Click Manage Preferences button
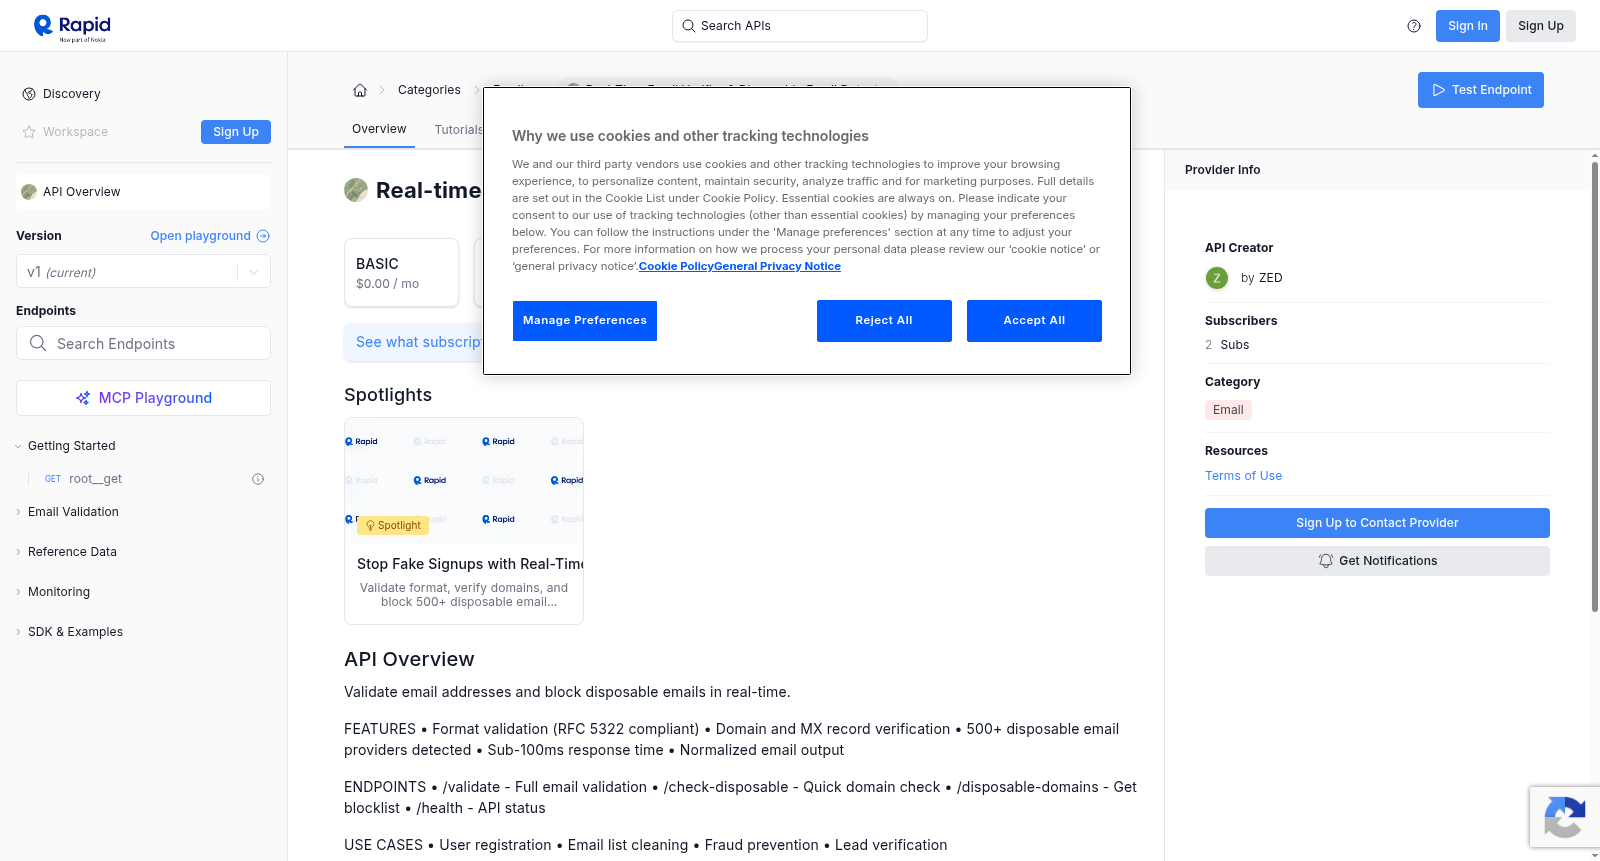This screenshot has width=1600, height=861. coord(585,321)
